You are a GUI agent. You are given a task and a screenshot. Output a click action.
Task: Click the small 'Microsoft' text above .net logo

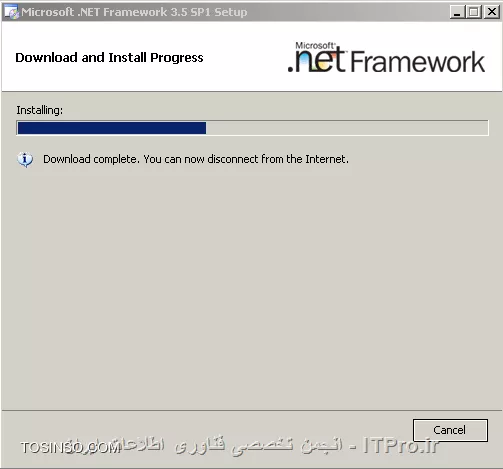pyautogui.click(x=315, y=45)
